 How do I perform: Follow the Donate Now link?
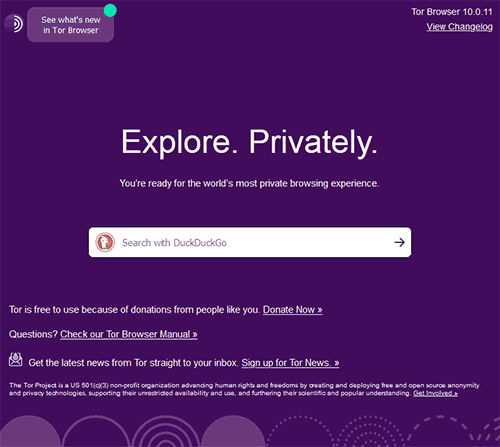[x=292, y=310]
